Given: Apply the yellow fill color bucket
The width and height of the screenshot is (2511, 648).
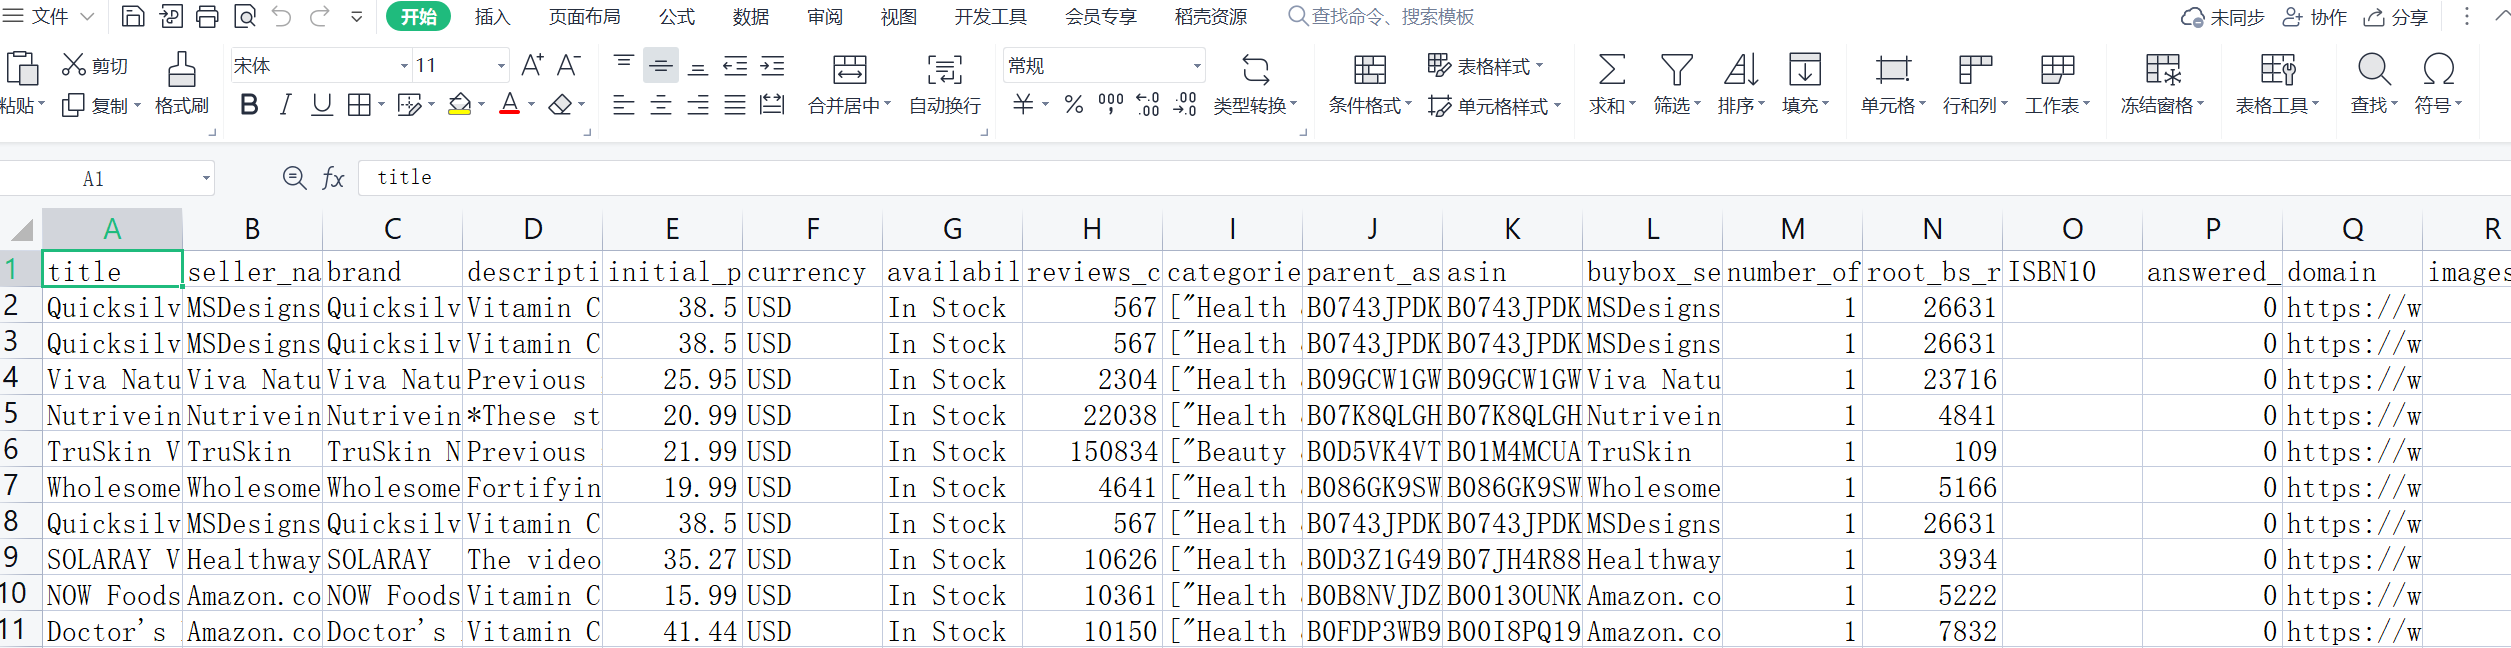Looking at the screenshot, I should click(459, 104).
